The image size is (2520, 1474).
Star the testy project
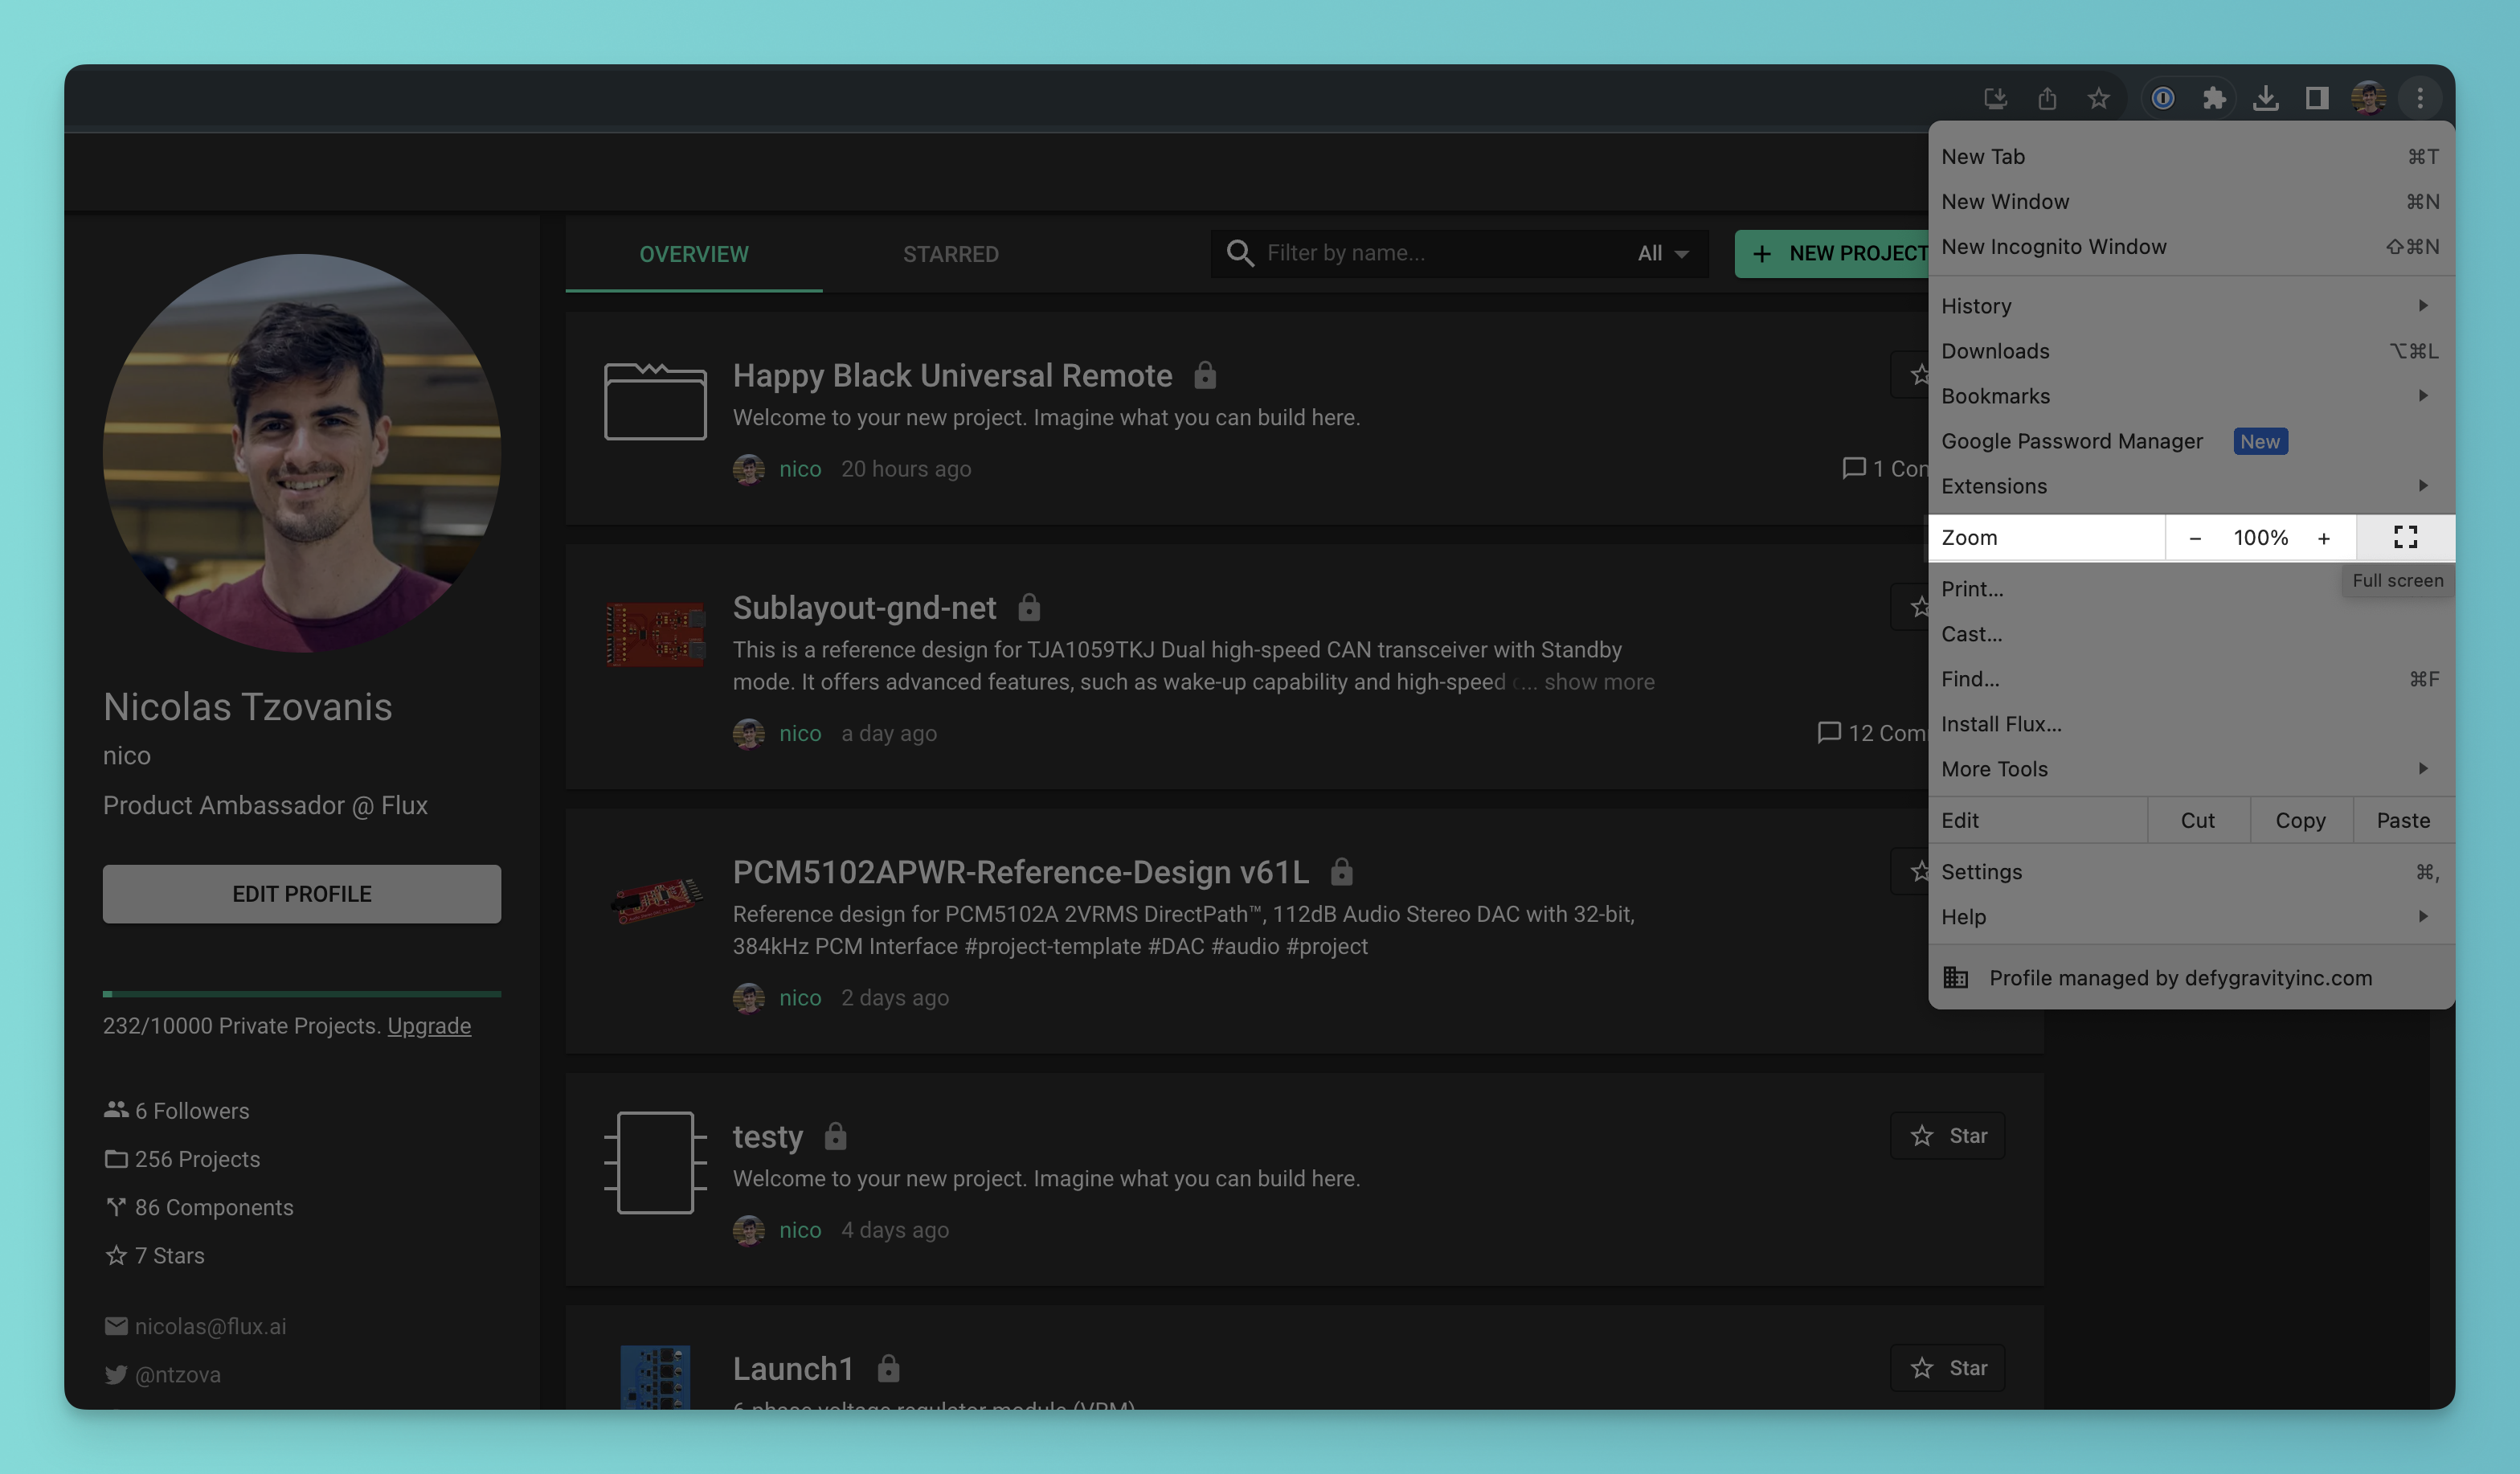(x=1947, y=1135)
